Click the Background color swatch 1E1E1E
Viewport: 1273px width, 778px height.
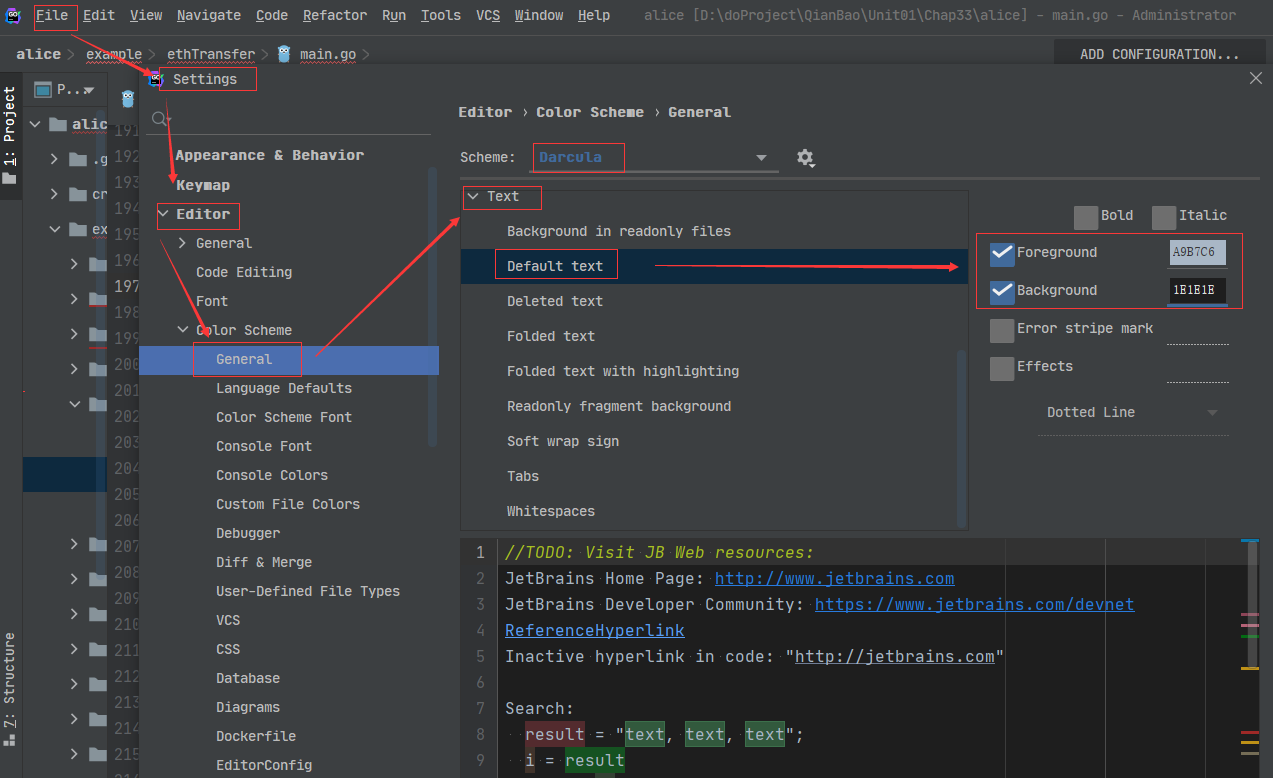click(x=1197, y=291)
